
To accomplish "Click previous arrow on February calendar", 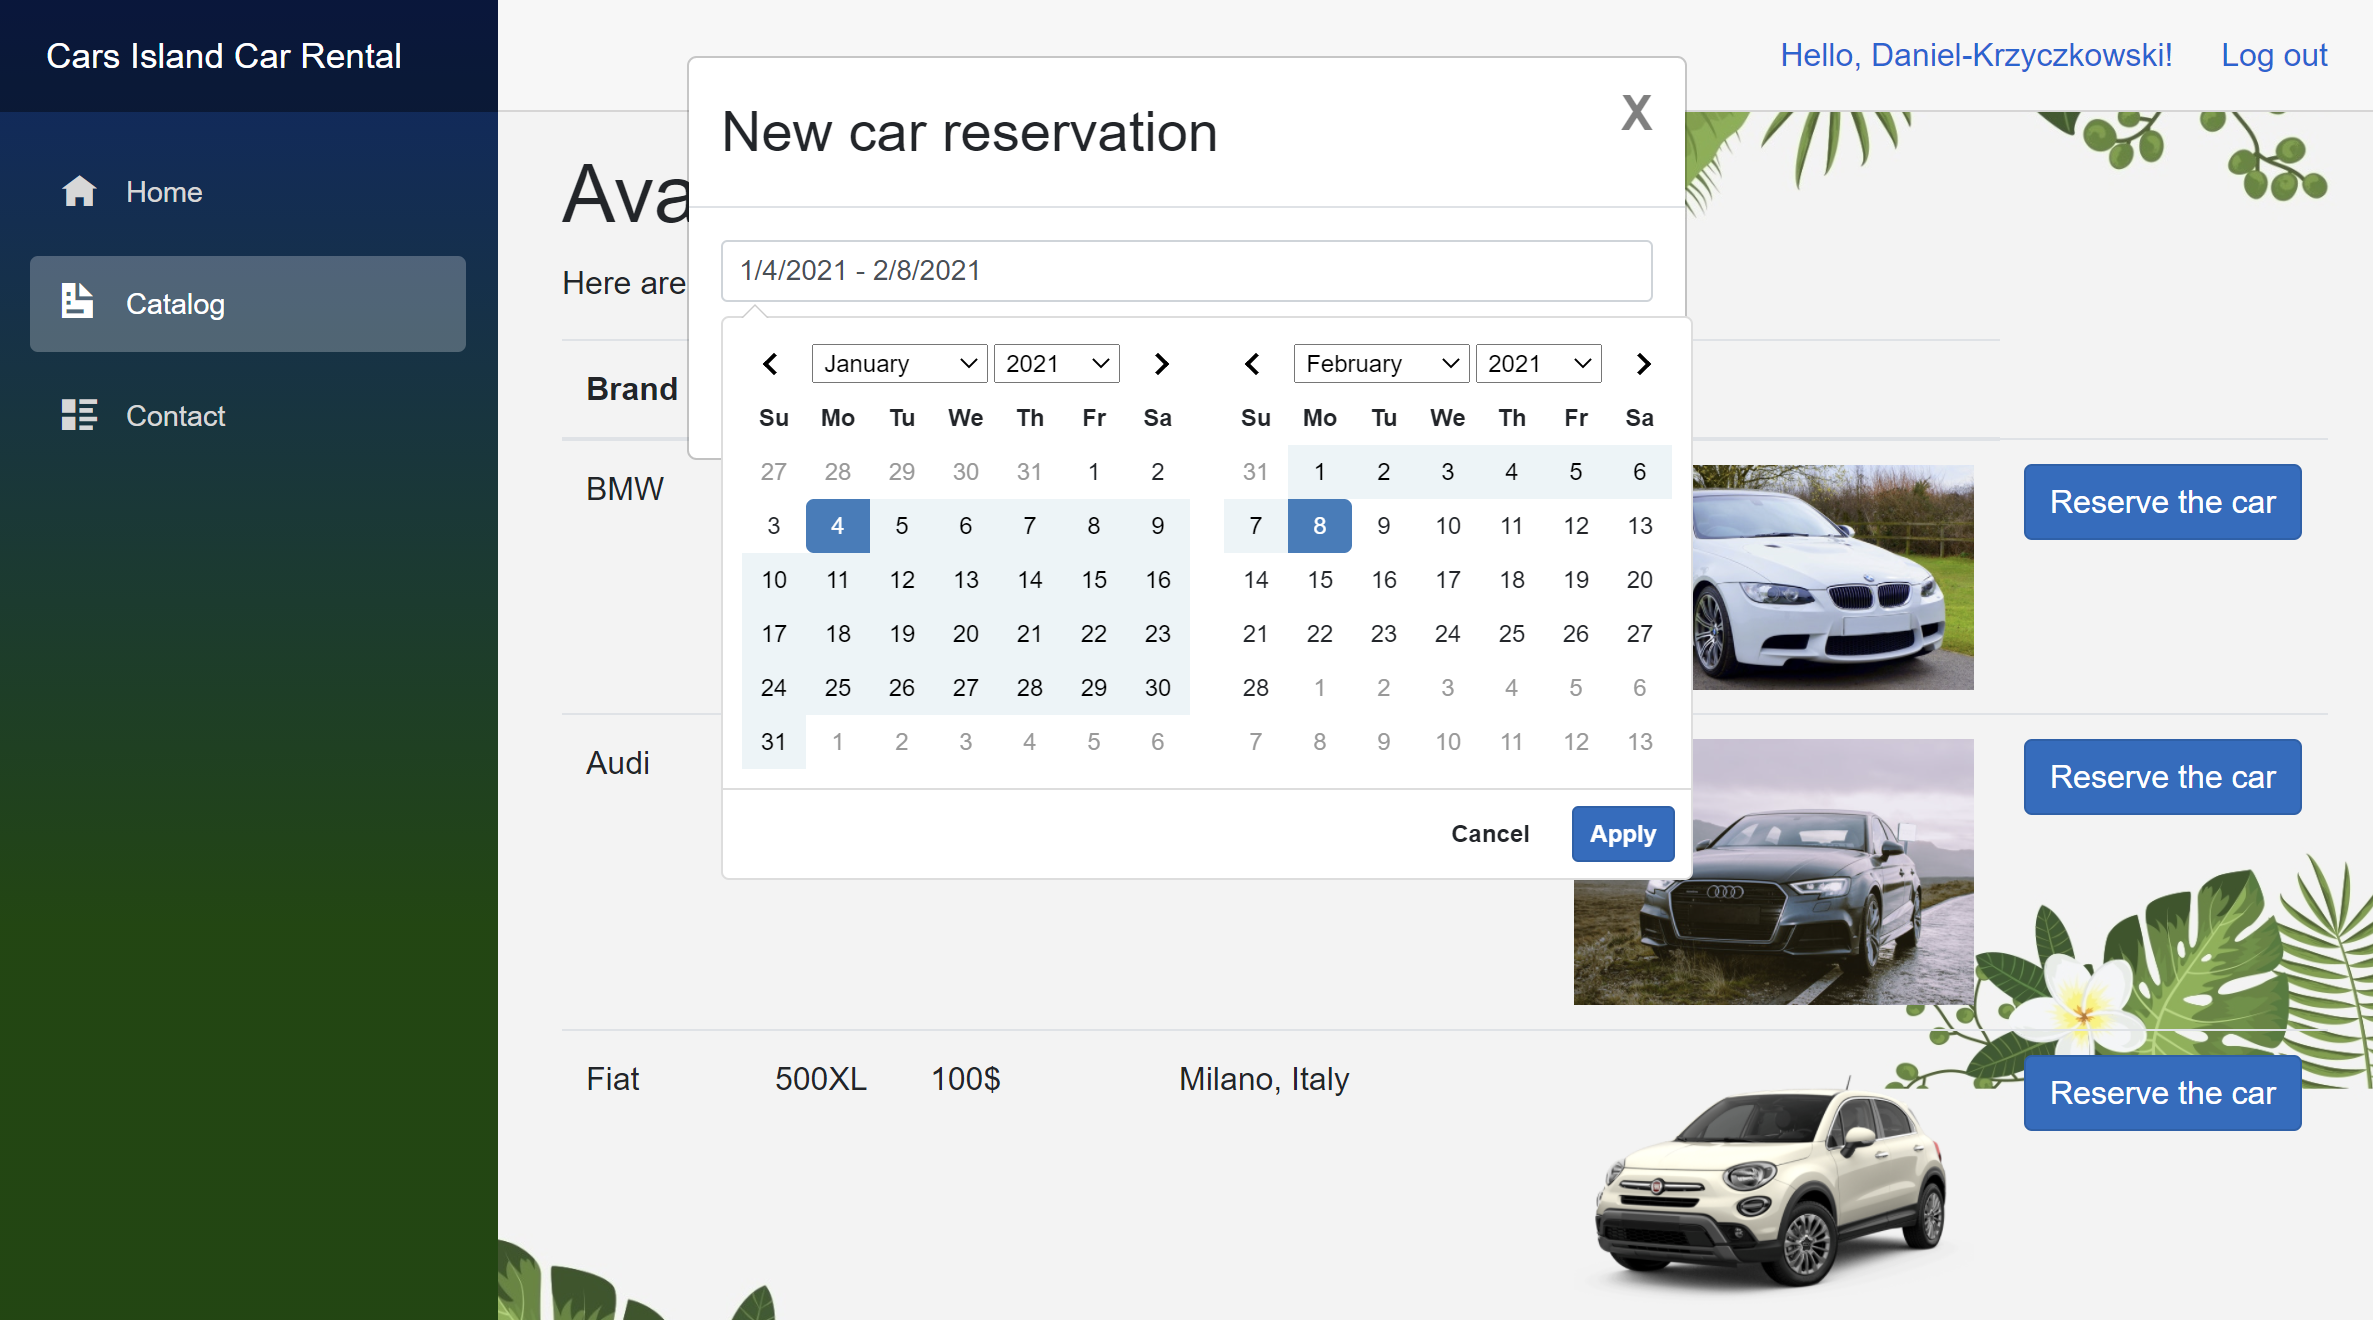I will coord(1252,364).
